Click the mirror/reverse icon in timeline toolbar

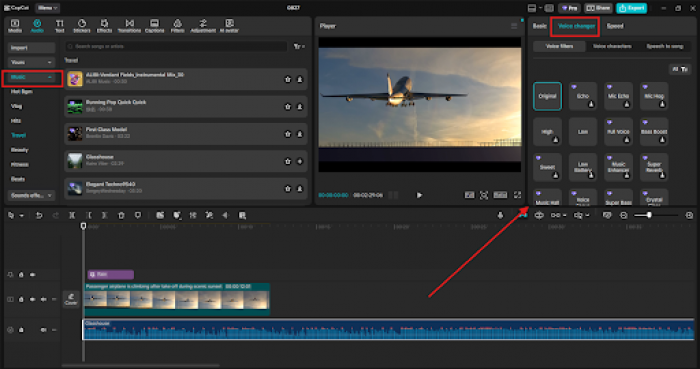coord(225,216)
